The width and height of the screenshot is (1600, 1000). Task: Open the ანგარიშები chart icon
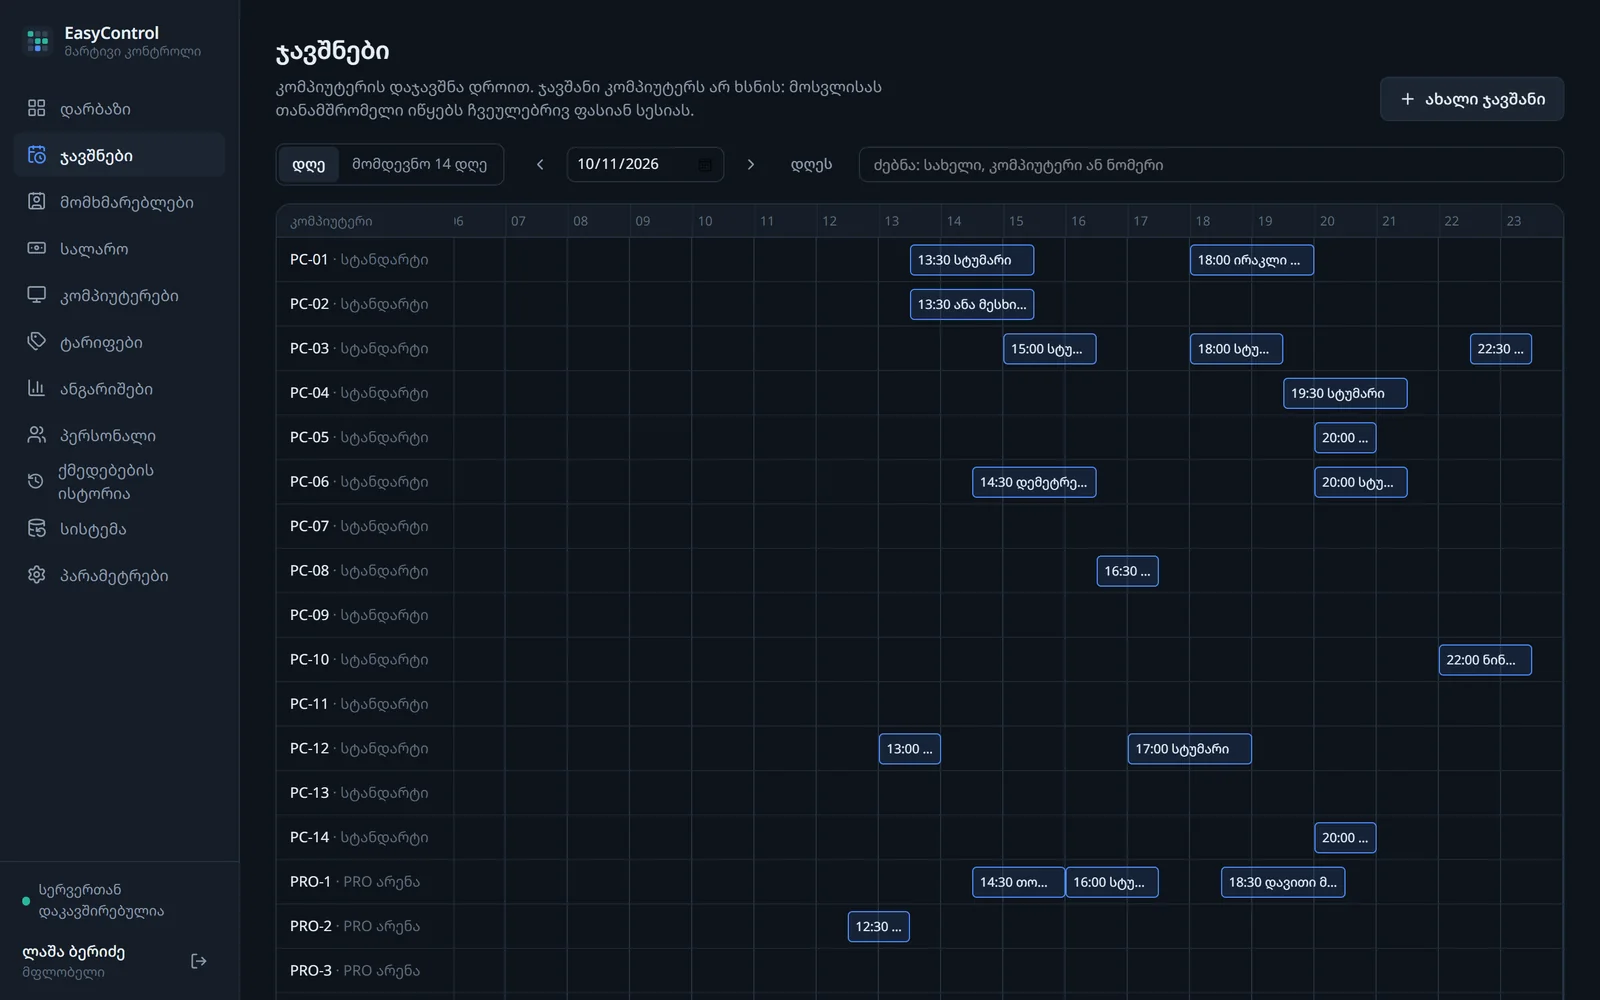37,389
